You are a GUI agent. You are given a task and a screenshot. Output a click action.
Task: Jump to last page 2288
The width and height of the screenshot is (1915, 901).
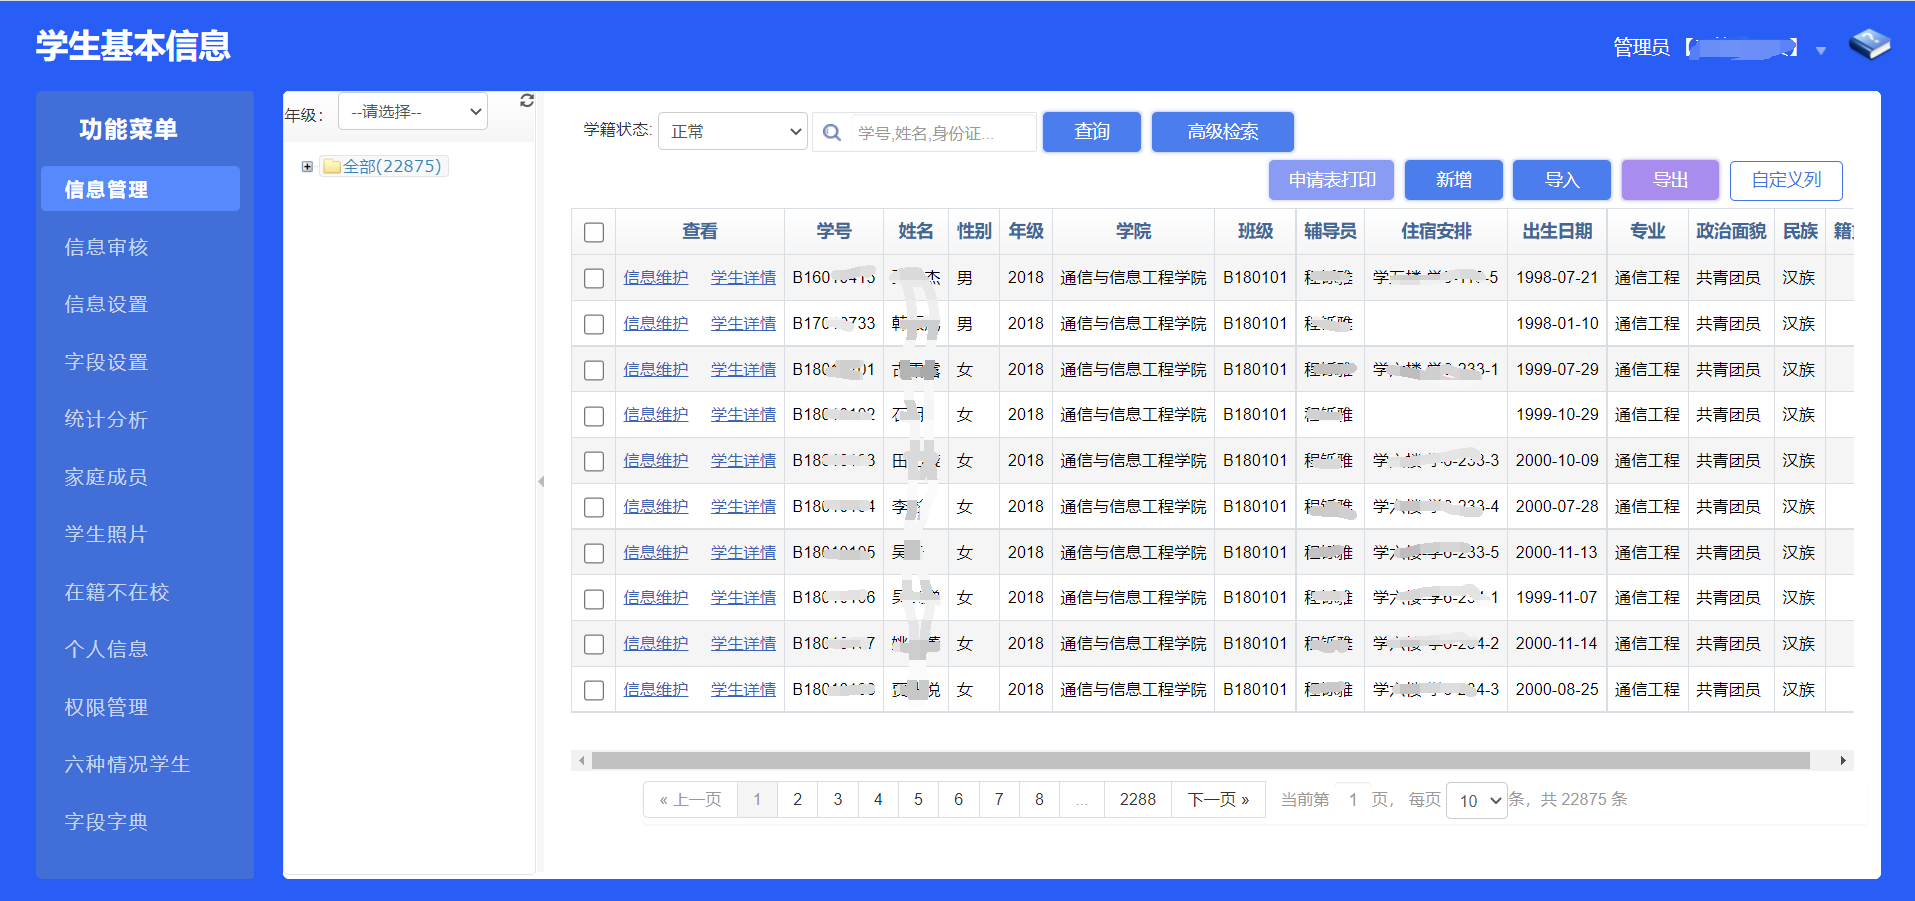1137,800
